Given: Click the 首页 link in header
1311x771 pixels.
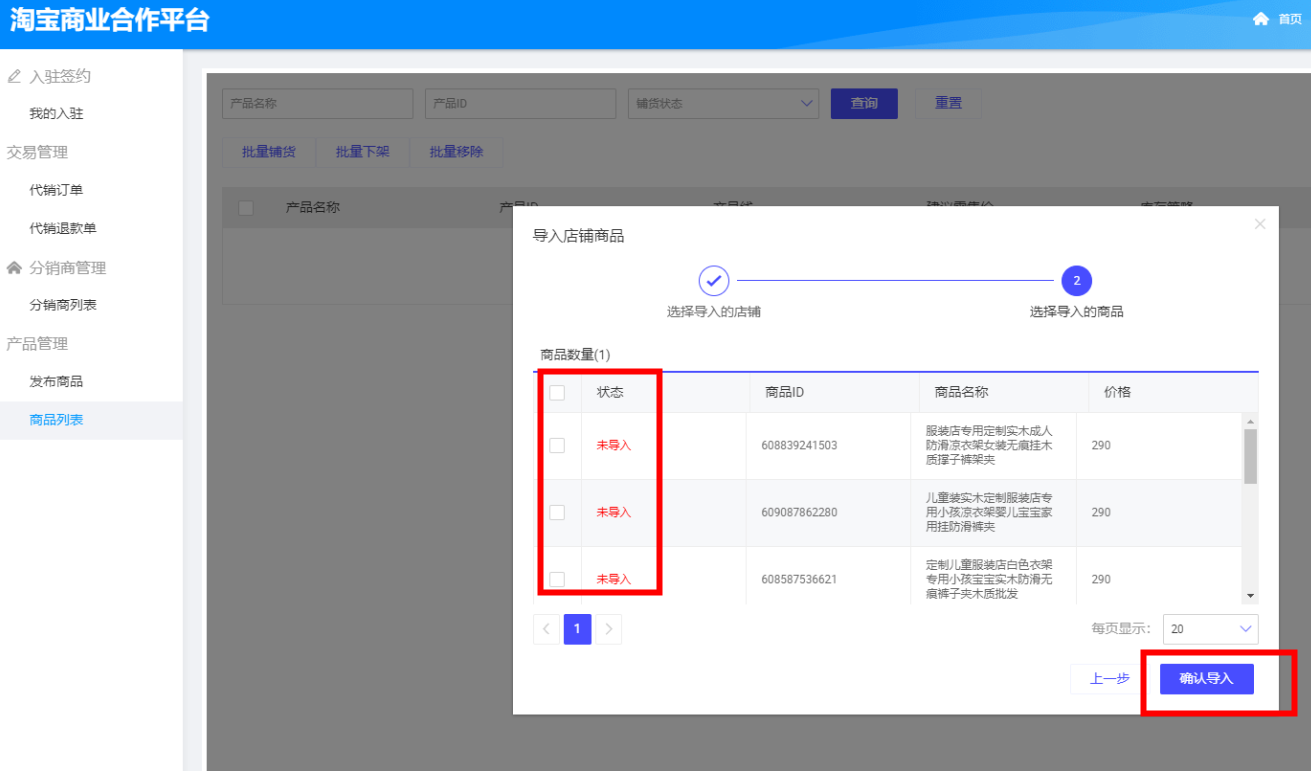Looking at the screenshot, I should (1290, 19).
